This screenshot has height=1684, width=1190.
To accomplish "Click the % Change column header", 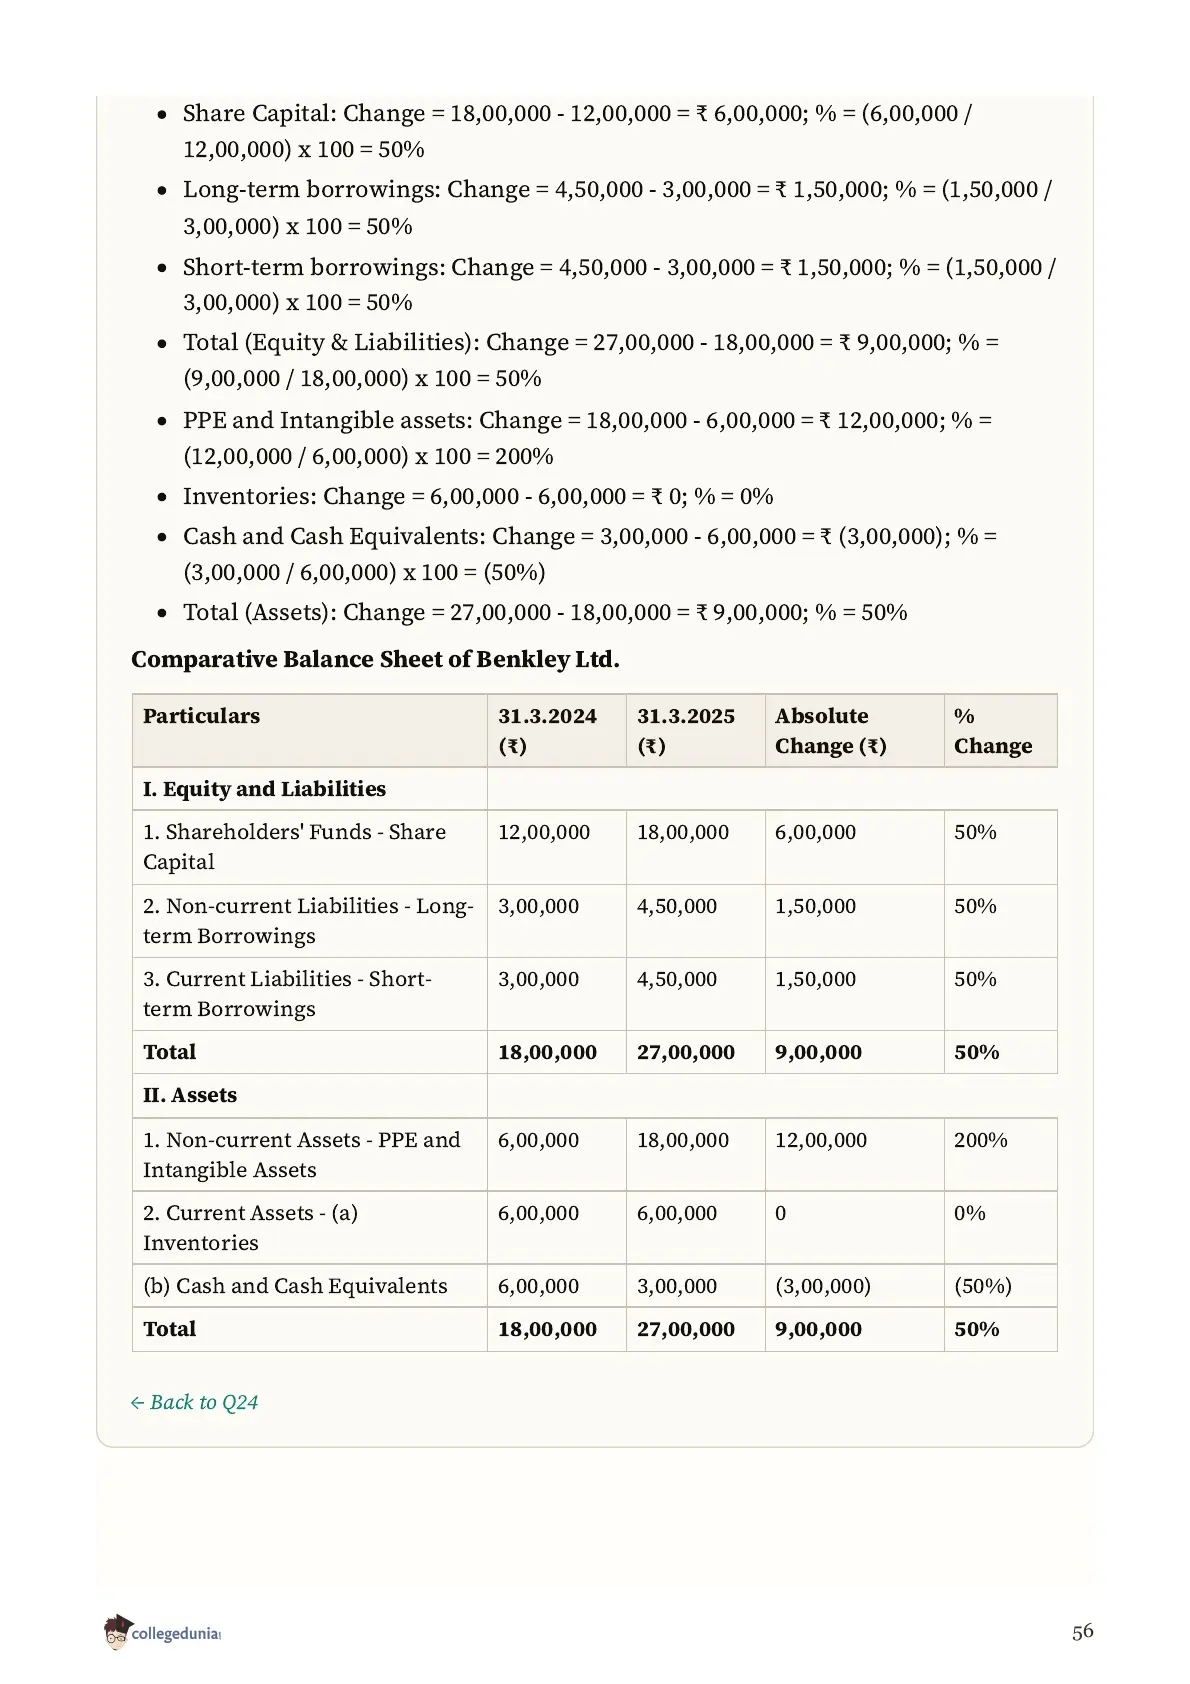I will tap(1001, 731).
